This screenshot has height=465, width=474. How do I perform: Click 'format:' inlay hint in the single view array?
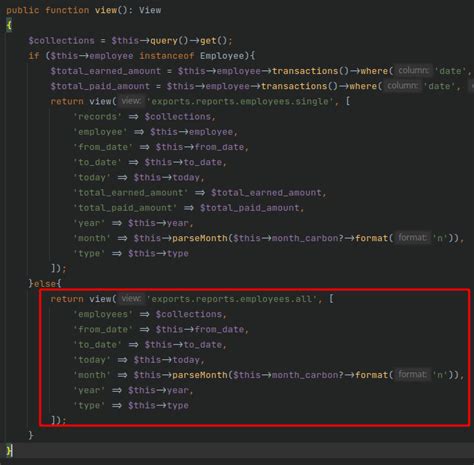[x=412, y=238]
